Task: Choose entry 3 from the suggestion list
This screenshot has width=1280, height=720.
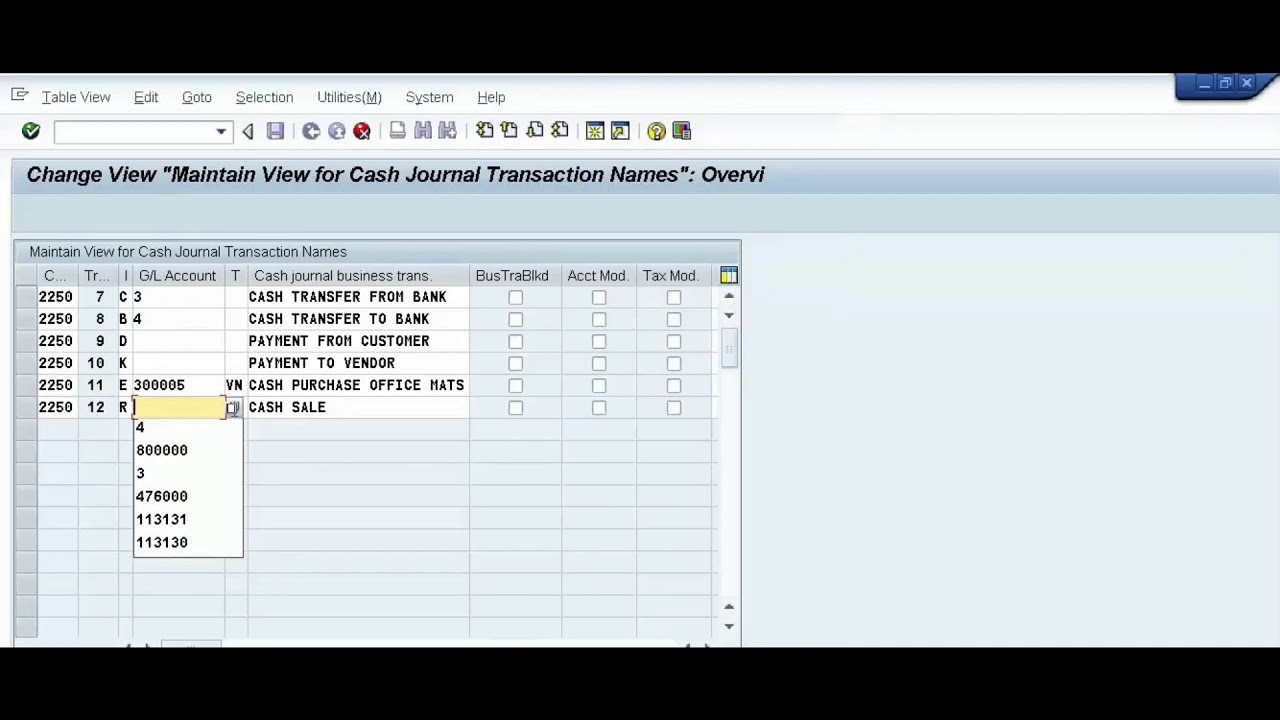Action: coord(188,473)
